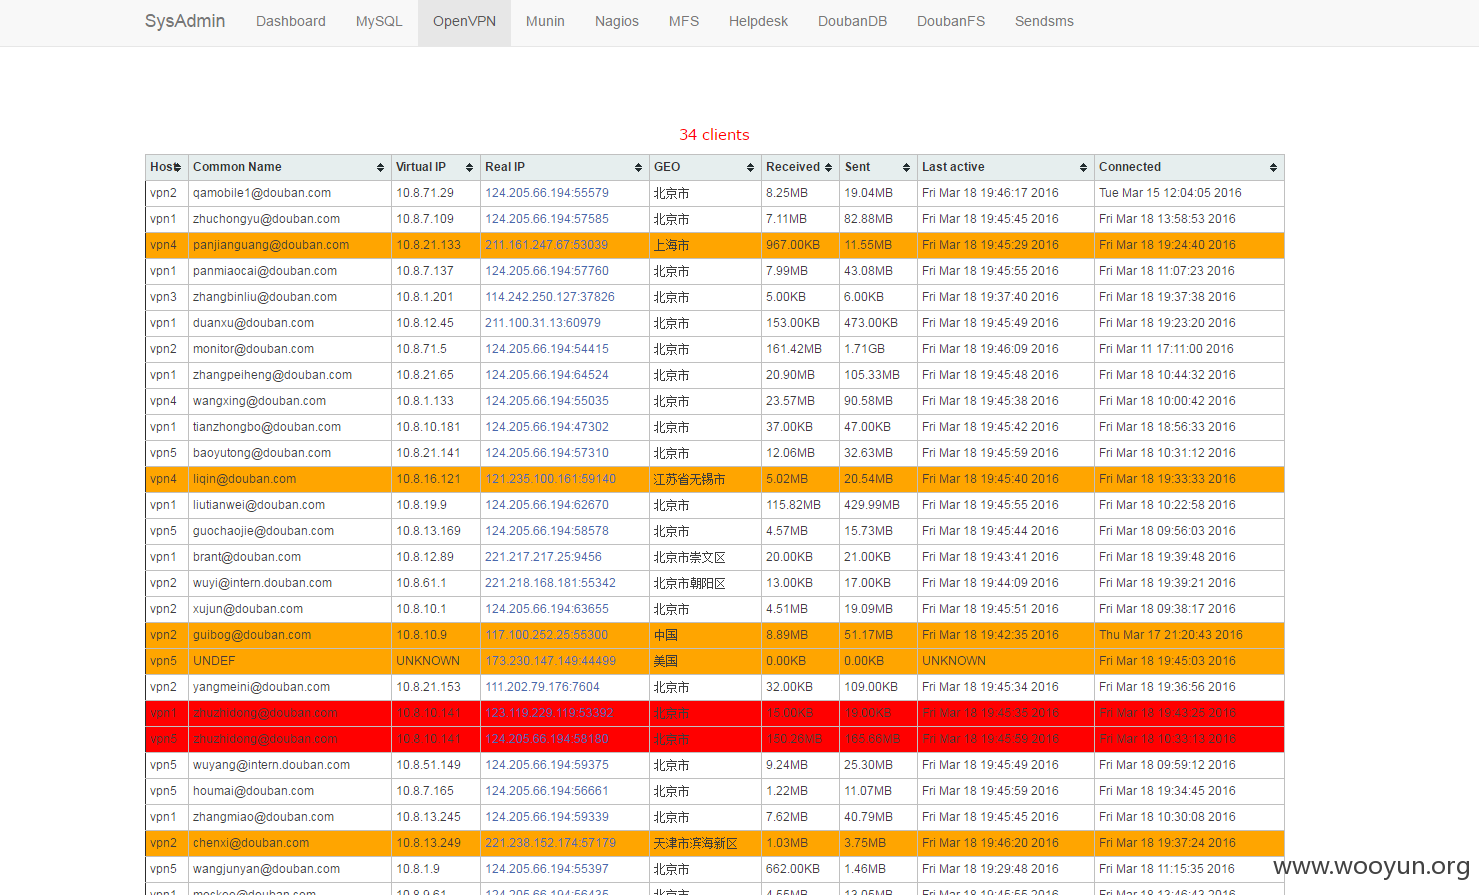
Task: Open real IP 111.202.79.176:7604 link
Action: [543, 687]
